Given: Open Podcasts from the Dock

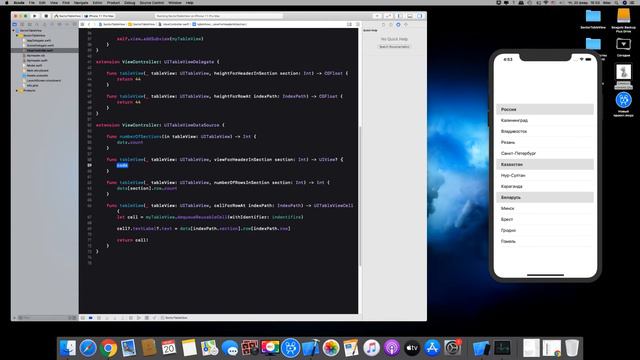Looking at the screenshot, I should click(392, 348).
